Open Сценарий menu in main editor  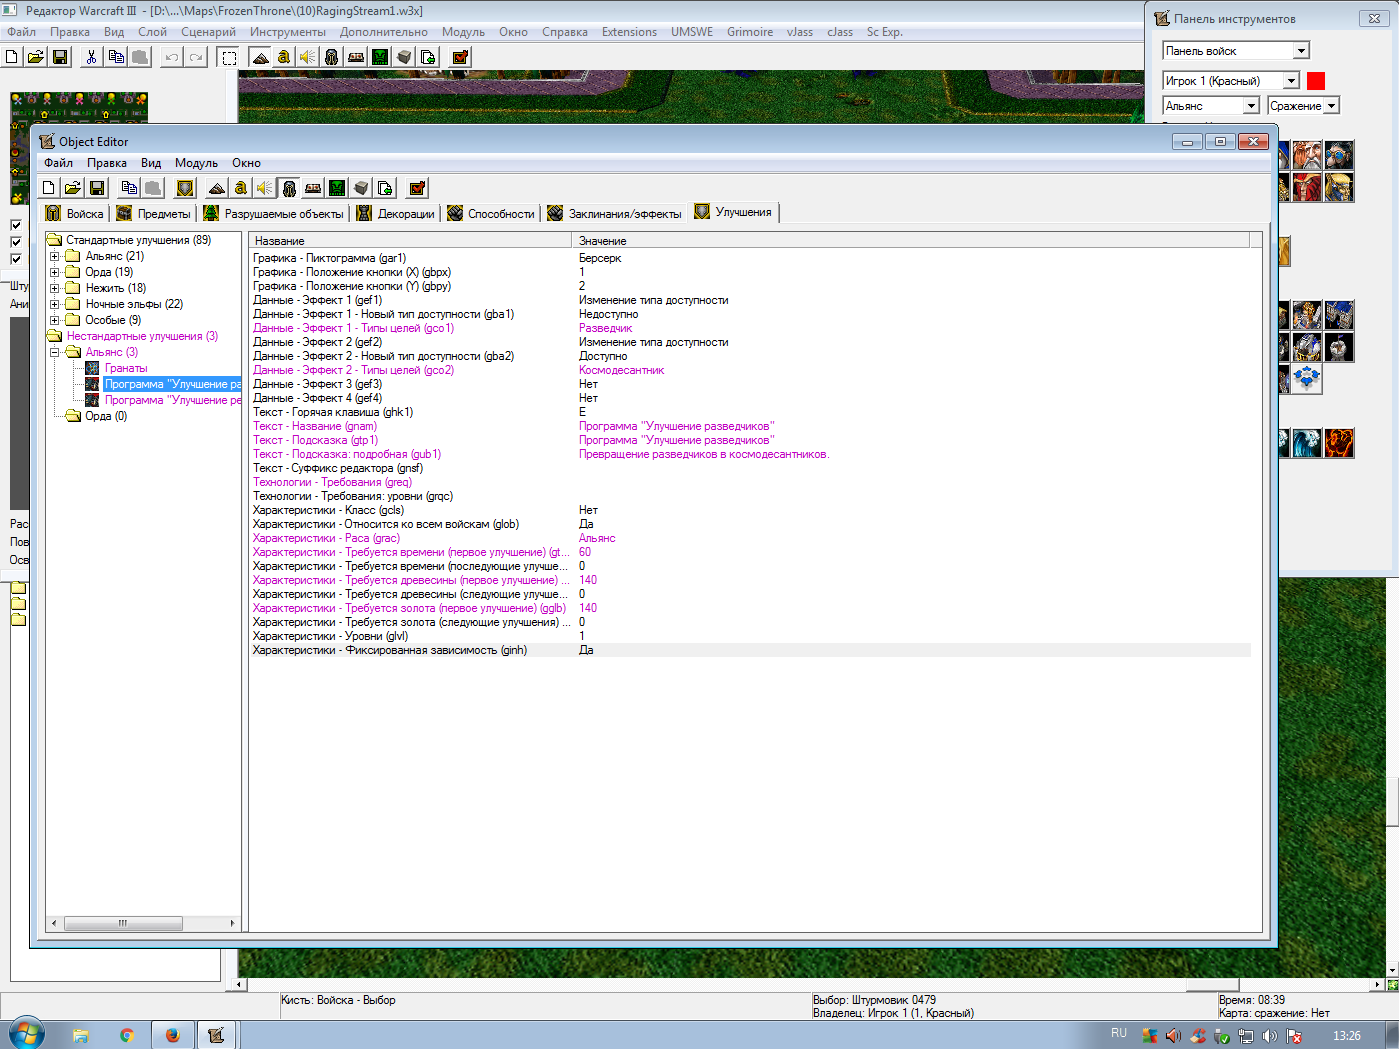(208, 32)
